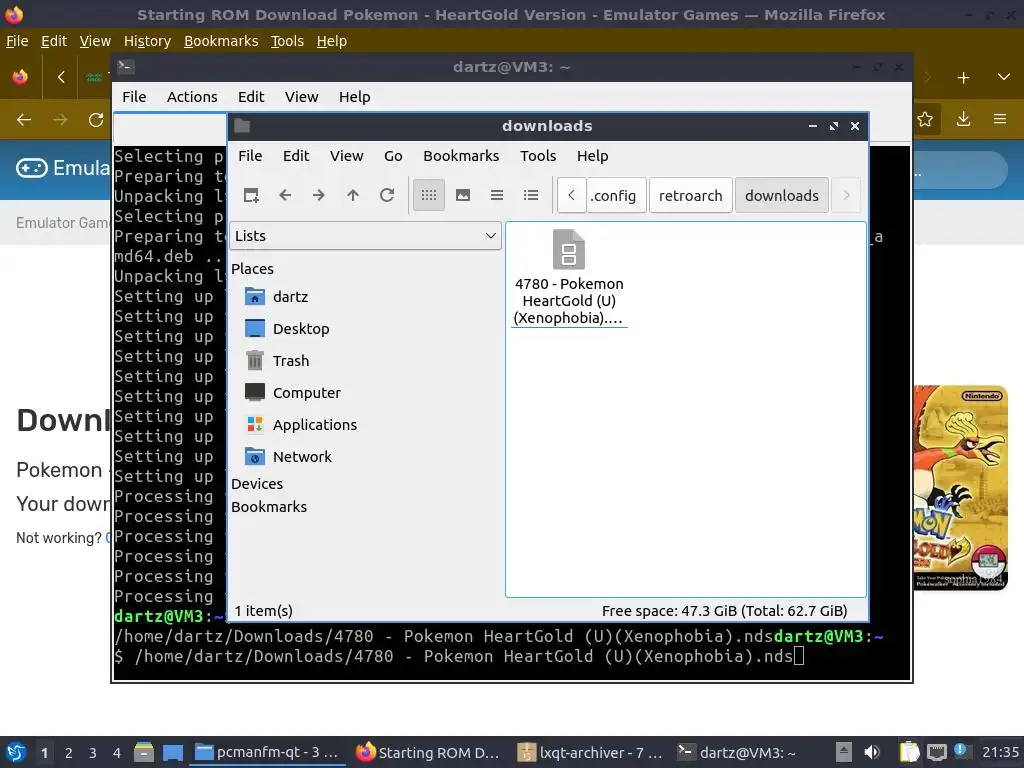
Task: Open a new Firefox tab
Action: pyautogui.click(x=963, y=78)
